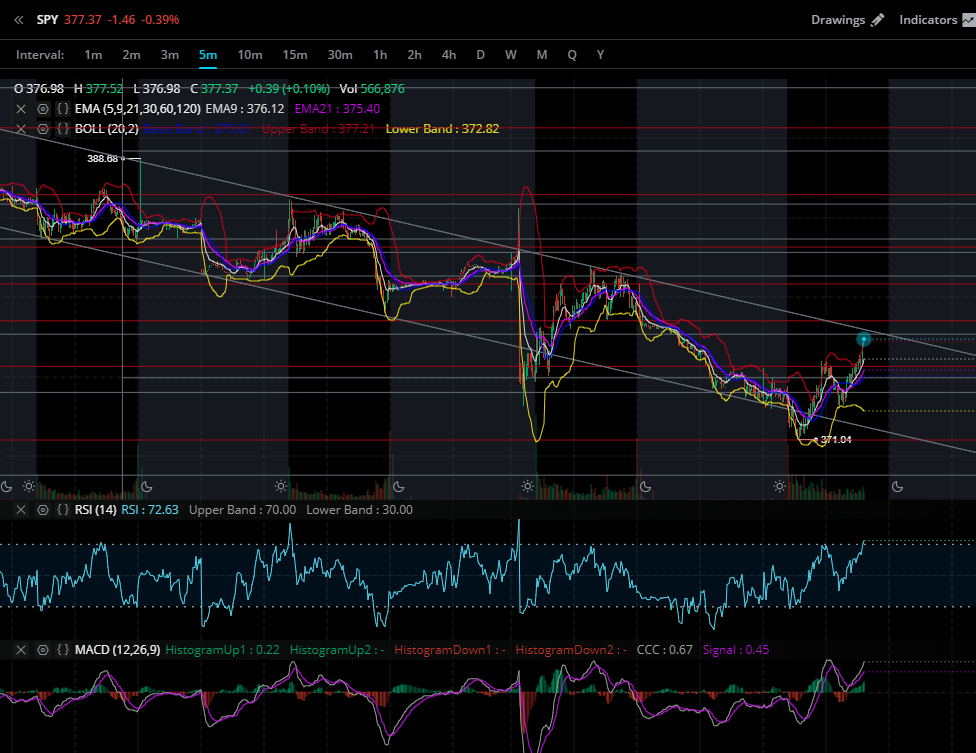Image resolution: width=976 pixels, height=753 pixels.
Task: Click the Indicators label
Action: [928, 20]
